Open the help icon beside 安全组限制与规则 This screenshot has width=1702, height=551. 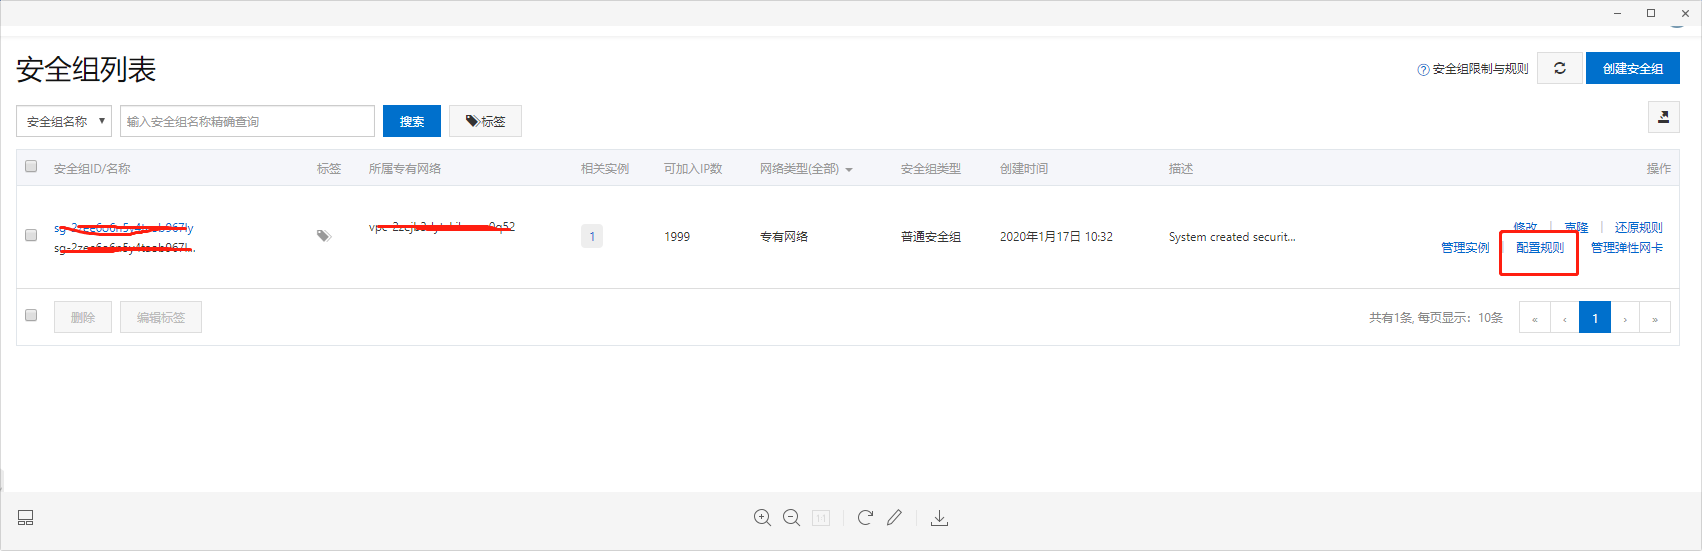1423,70
